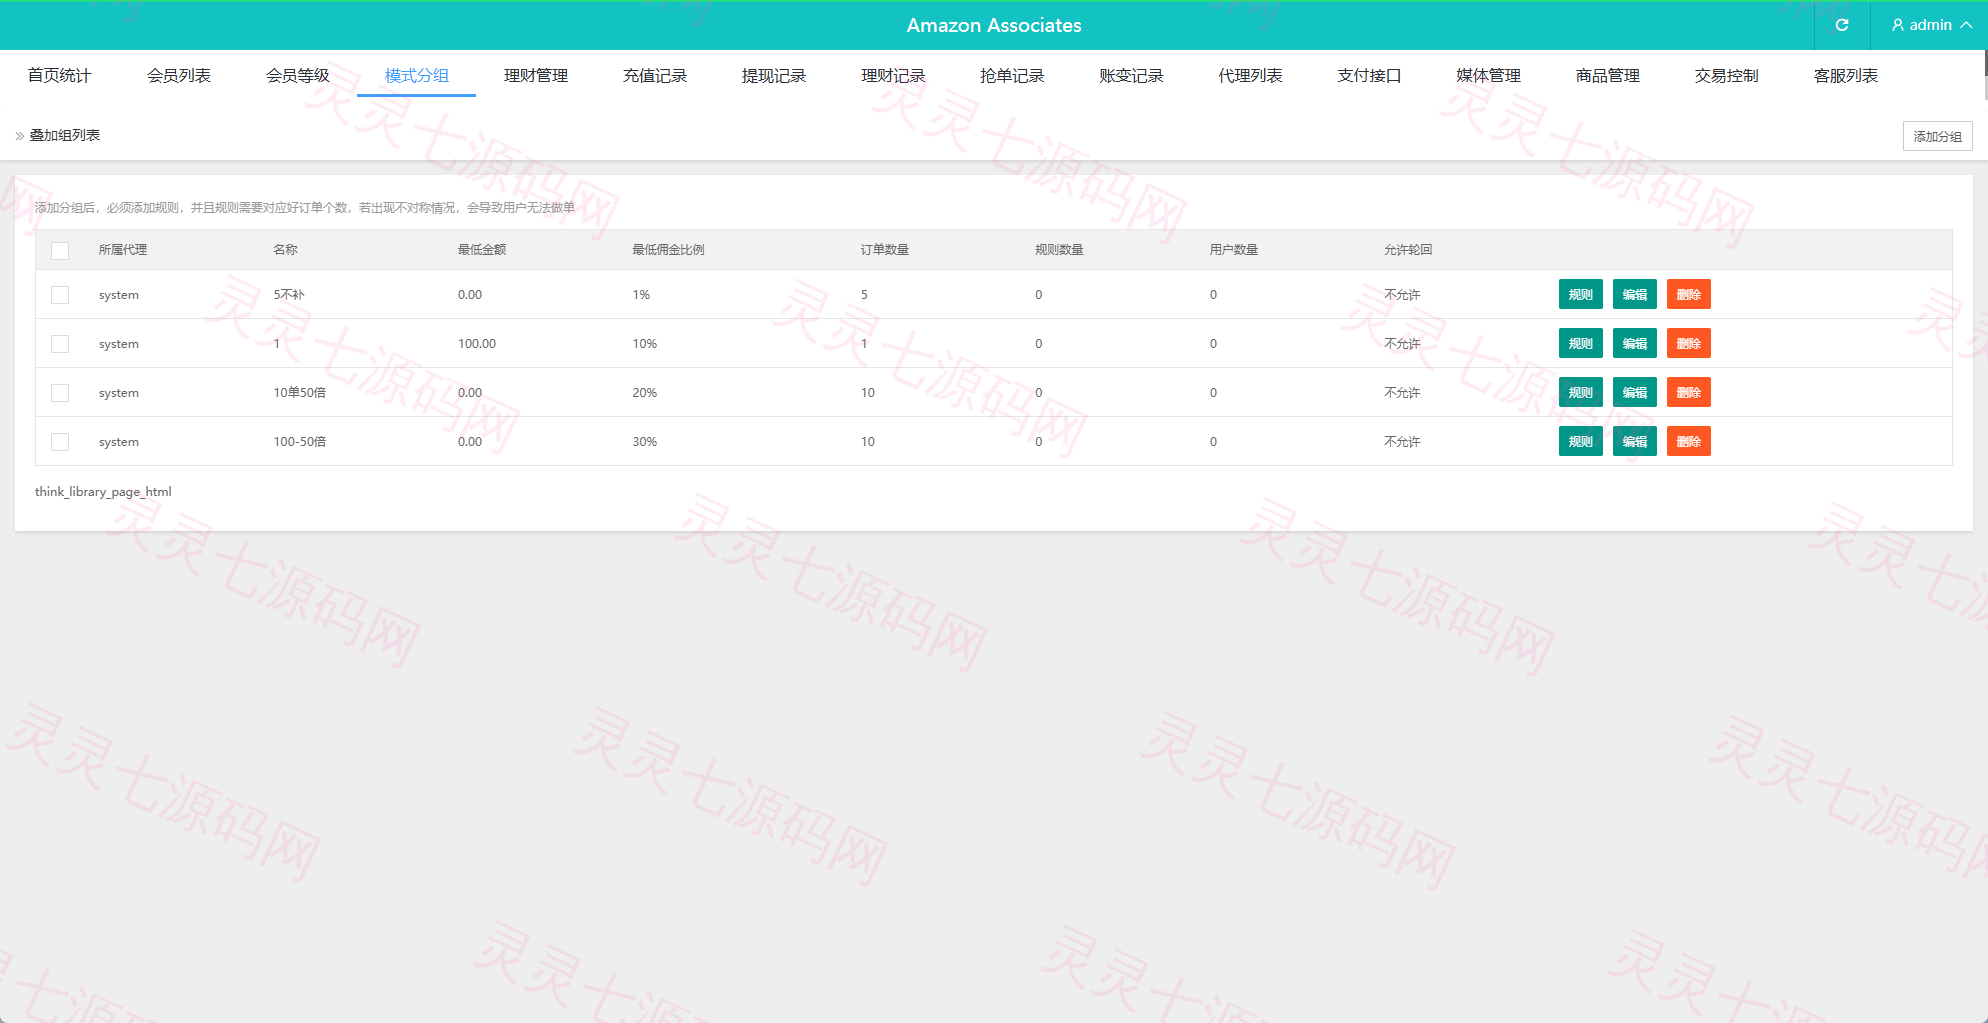
Task: Click 规则 for the 100-50倍 row
Action: (x=1580, y=442)
